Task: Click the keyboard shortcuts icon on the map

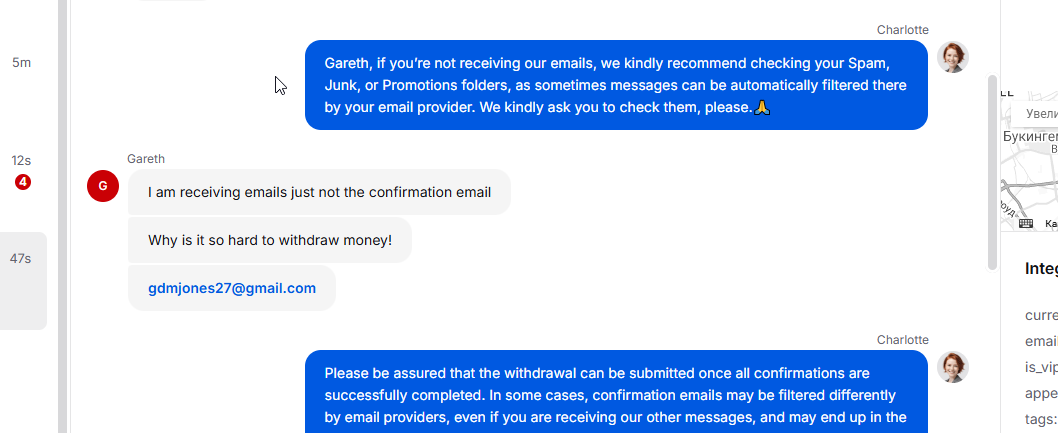Action: (x=1025, y=223)
